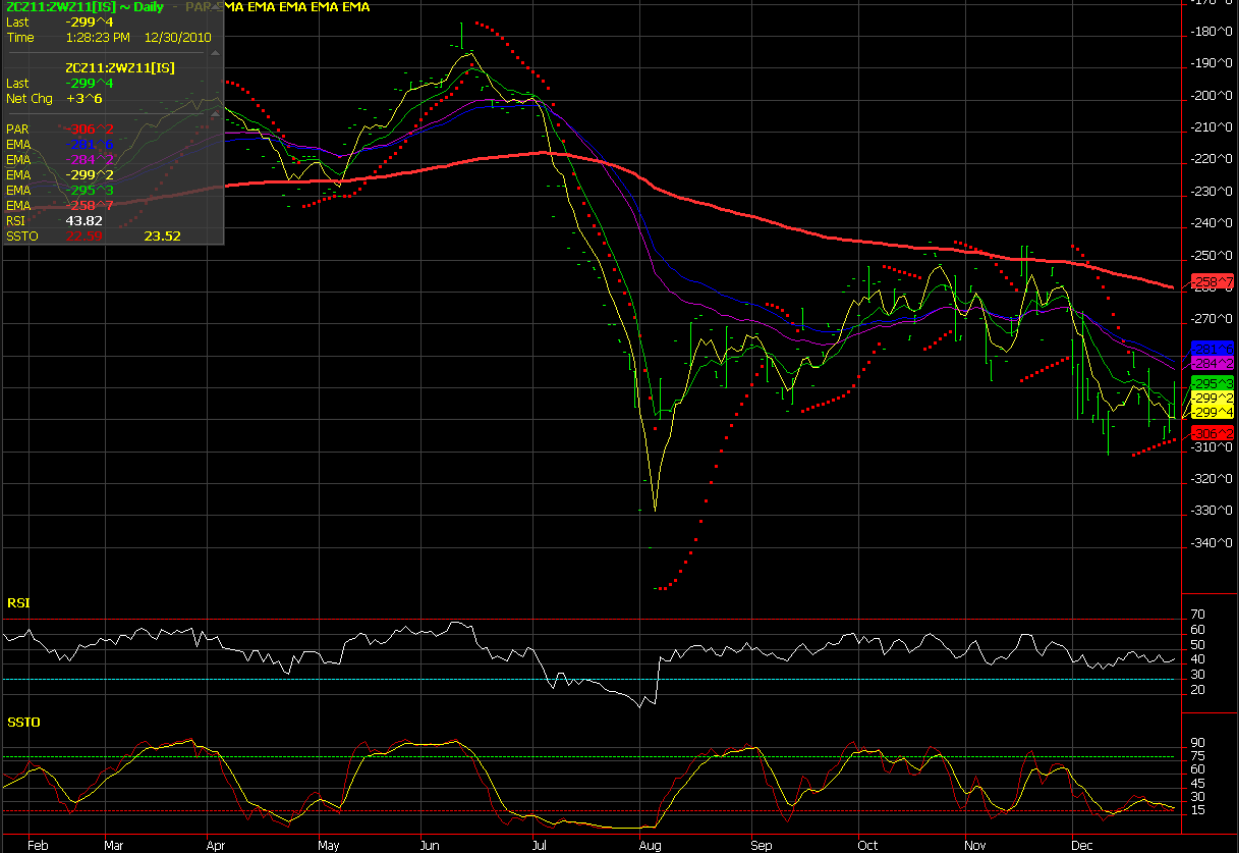Toggle the PAR indicator row in the legend
This screenshot has height=853, width=1239.
(x=15, y=129)
